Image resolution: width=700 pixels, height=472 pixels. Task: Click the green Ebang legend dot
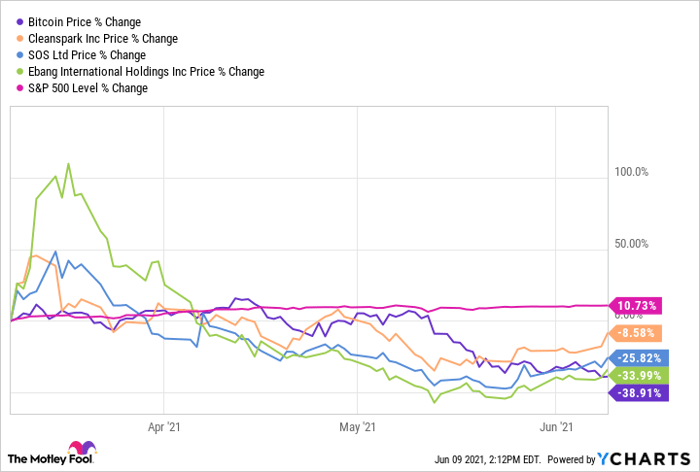tap(21, 71)
